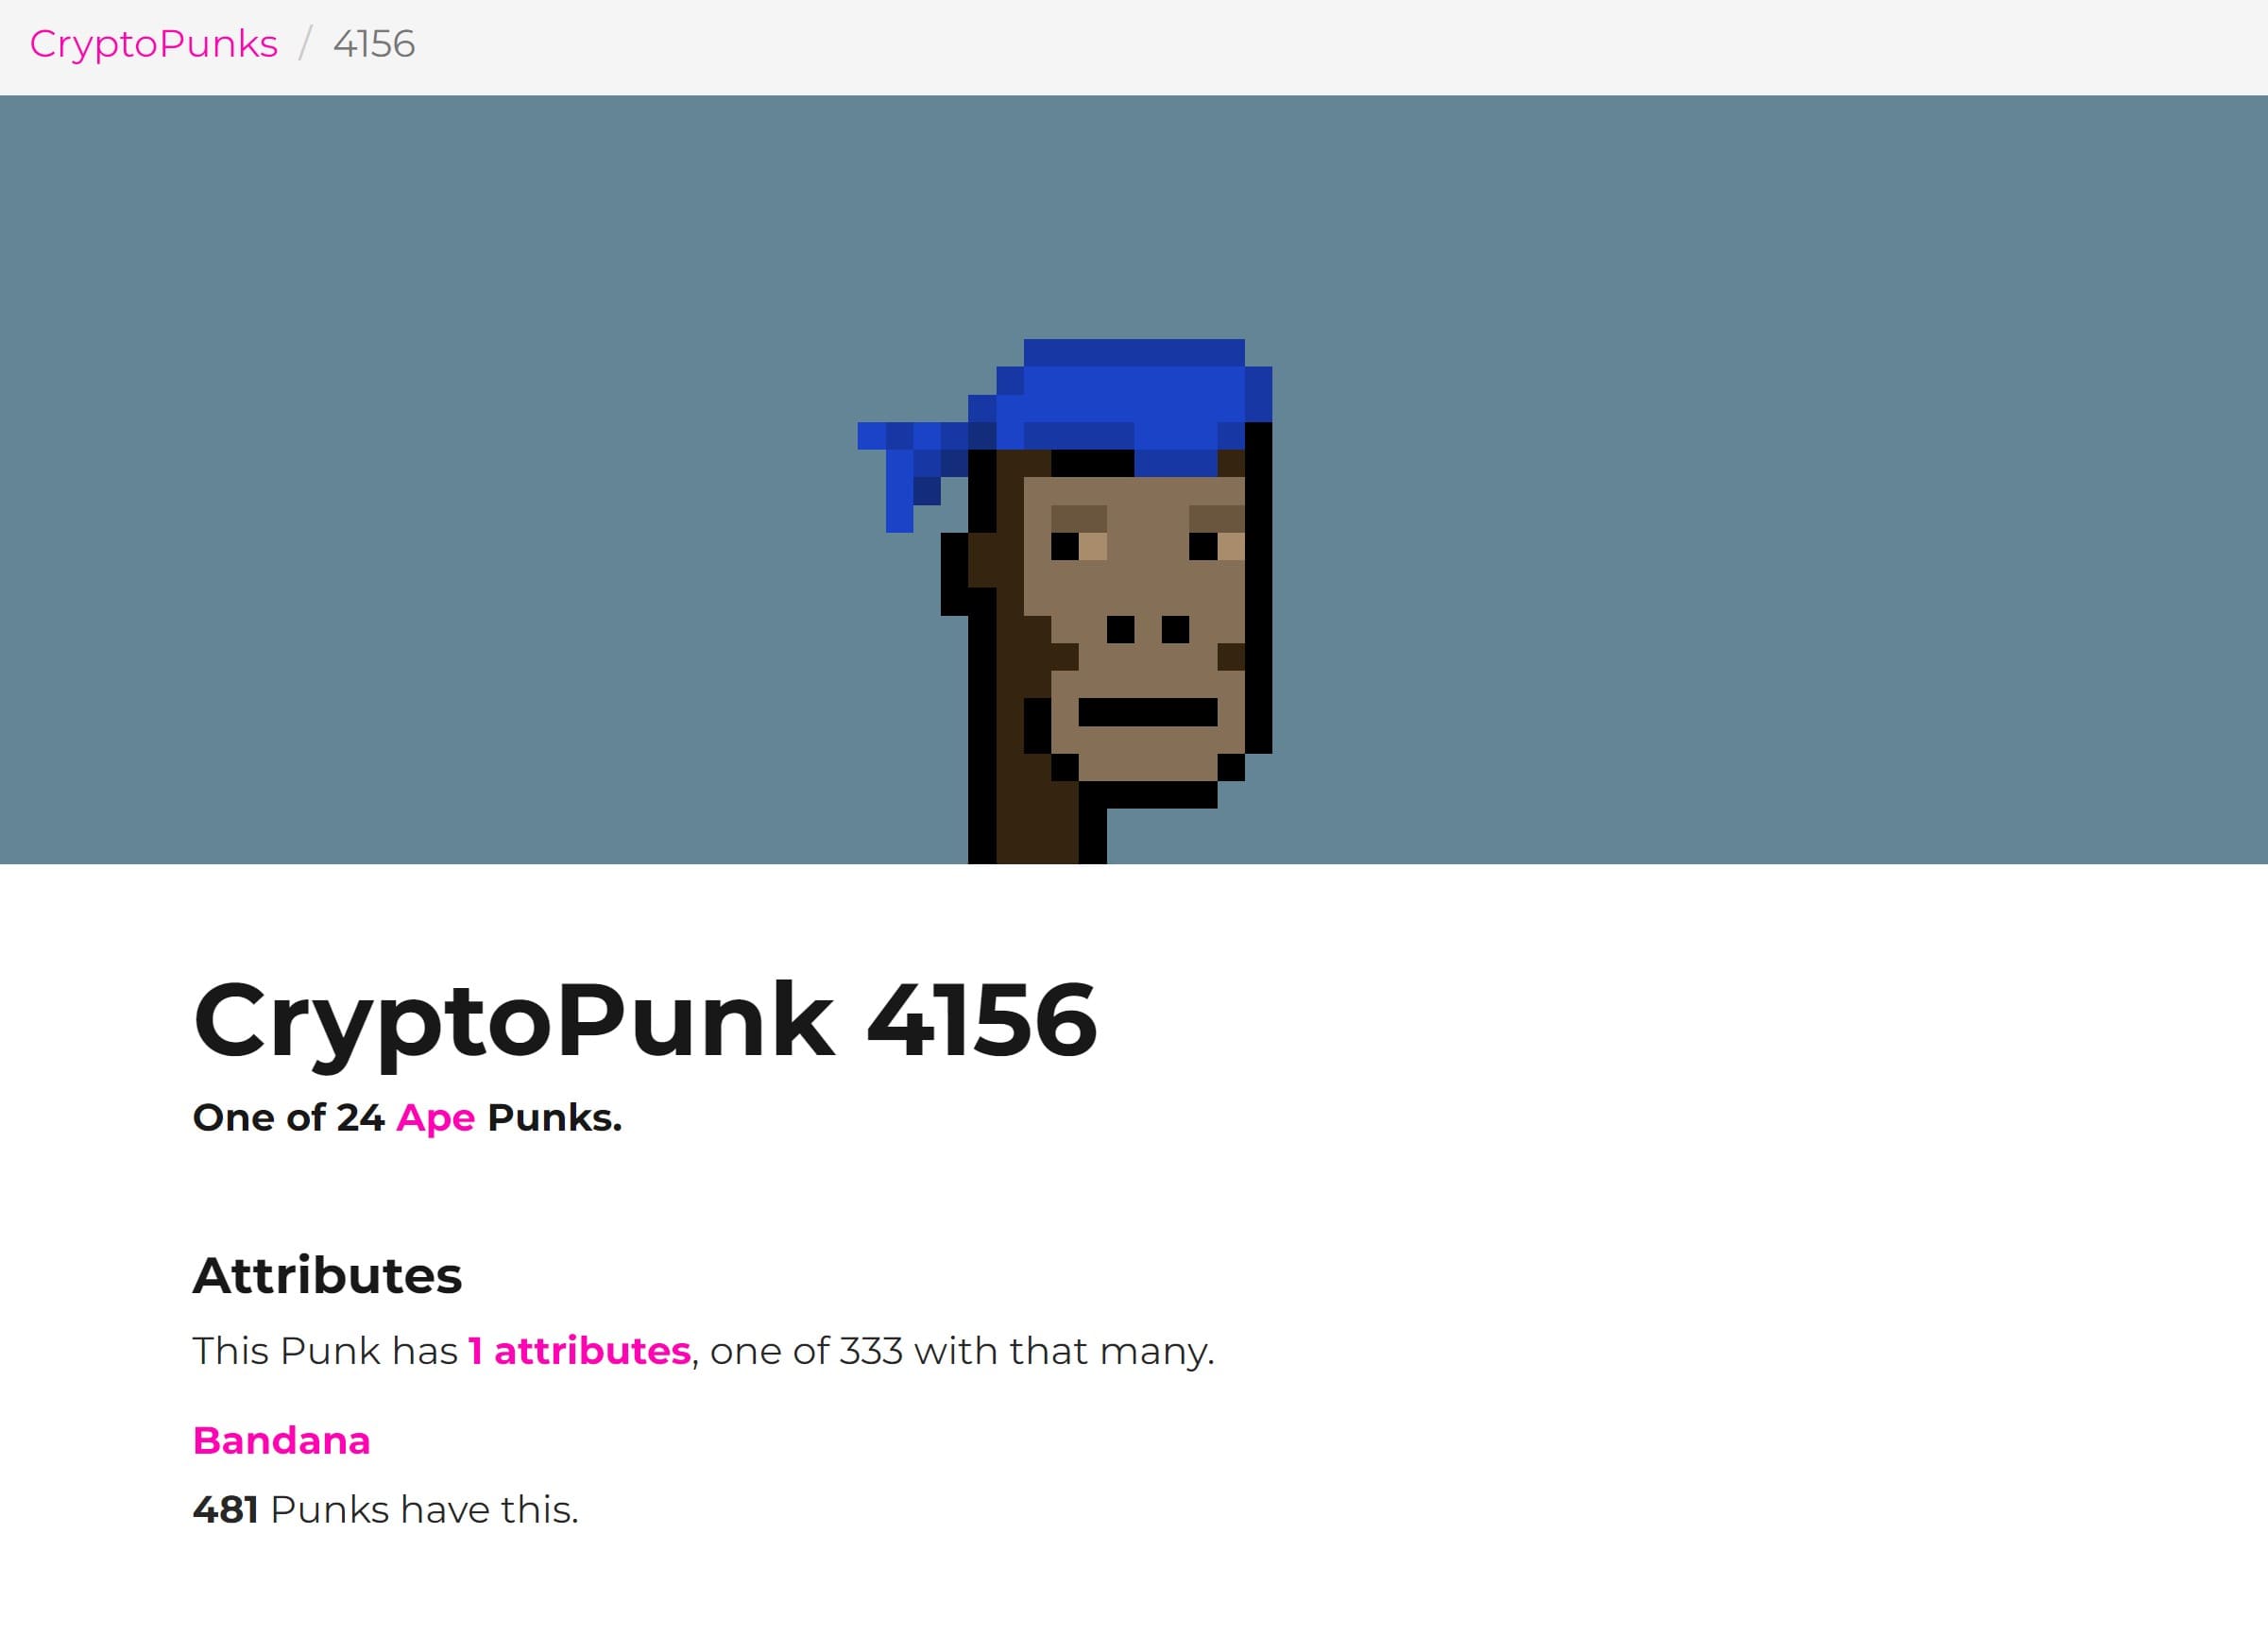This screenshot has width=2268, height=1636.
Task: Click the CryptoPunk 4156 main heading
Action: pos(645,1020)
